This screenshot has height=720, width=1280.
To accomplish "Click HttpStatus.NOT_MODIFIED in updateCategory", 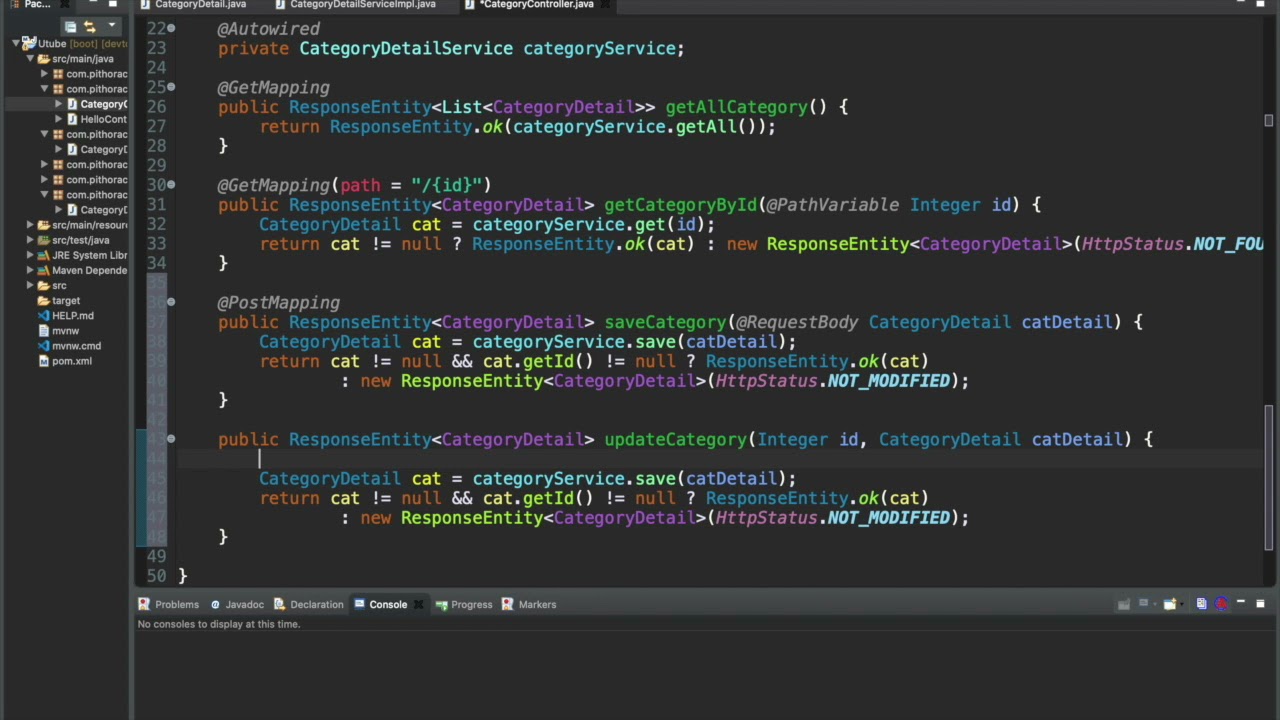I will click(x=832, y=518).
